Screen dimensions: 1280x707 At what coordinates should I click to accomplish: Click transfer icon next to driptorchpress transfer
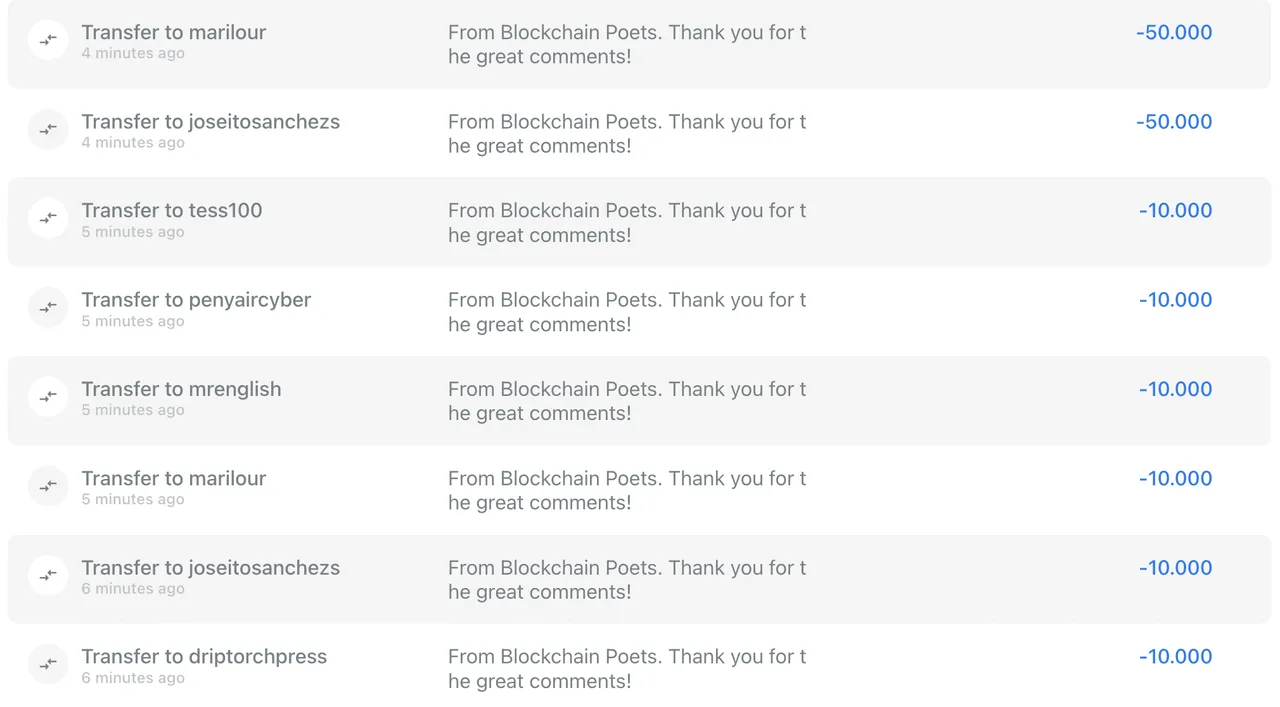(48, 664)
